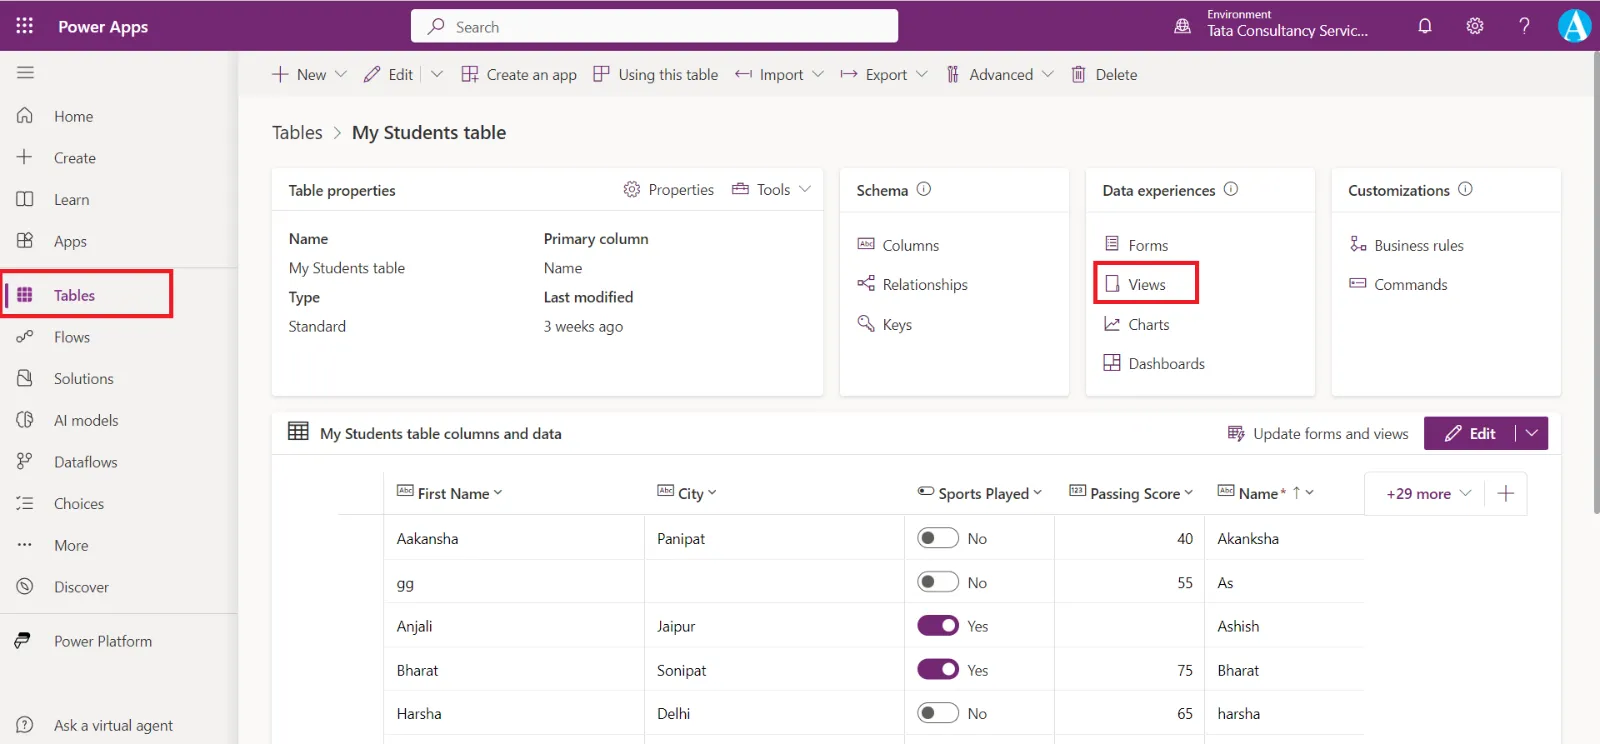This screenshot has height=744, width=1600.
Task: Click the Schema info icon
Action: [924, 189]
